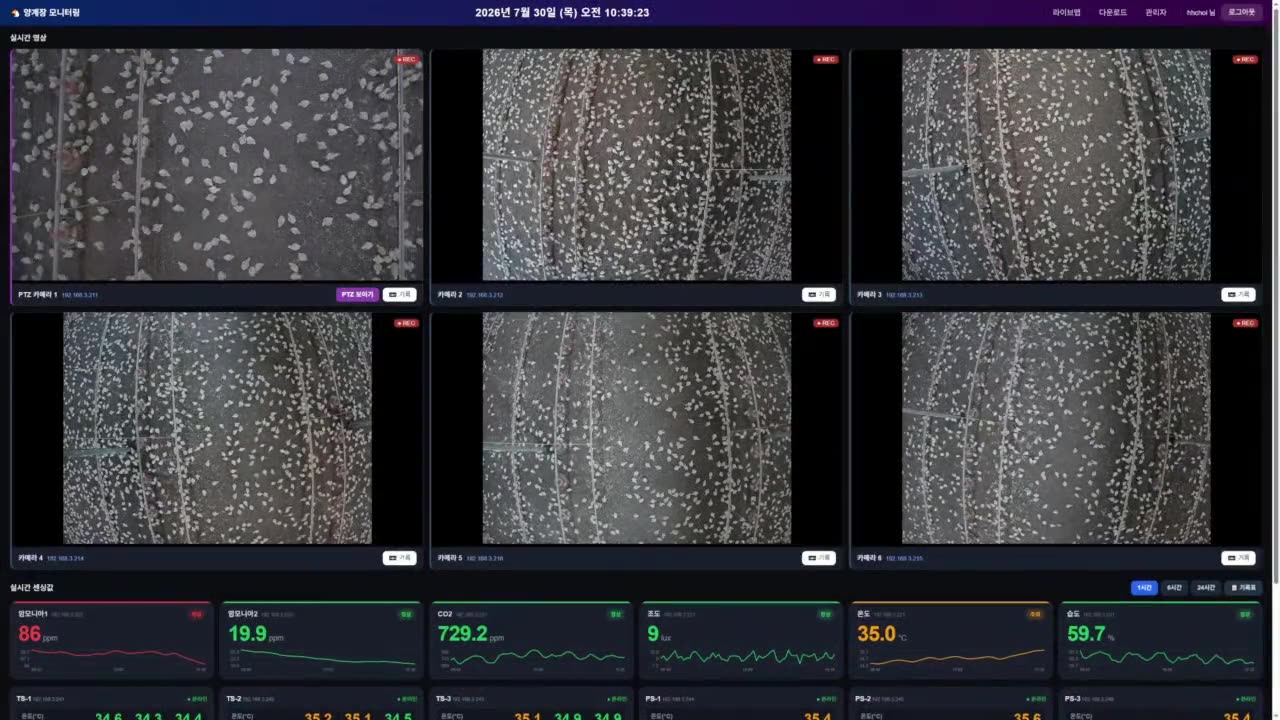
Task: Open the 다운로드 menu item
Action: click(x=1113, y=12)
